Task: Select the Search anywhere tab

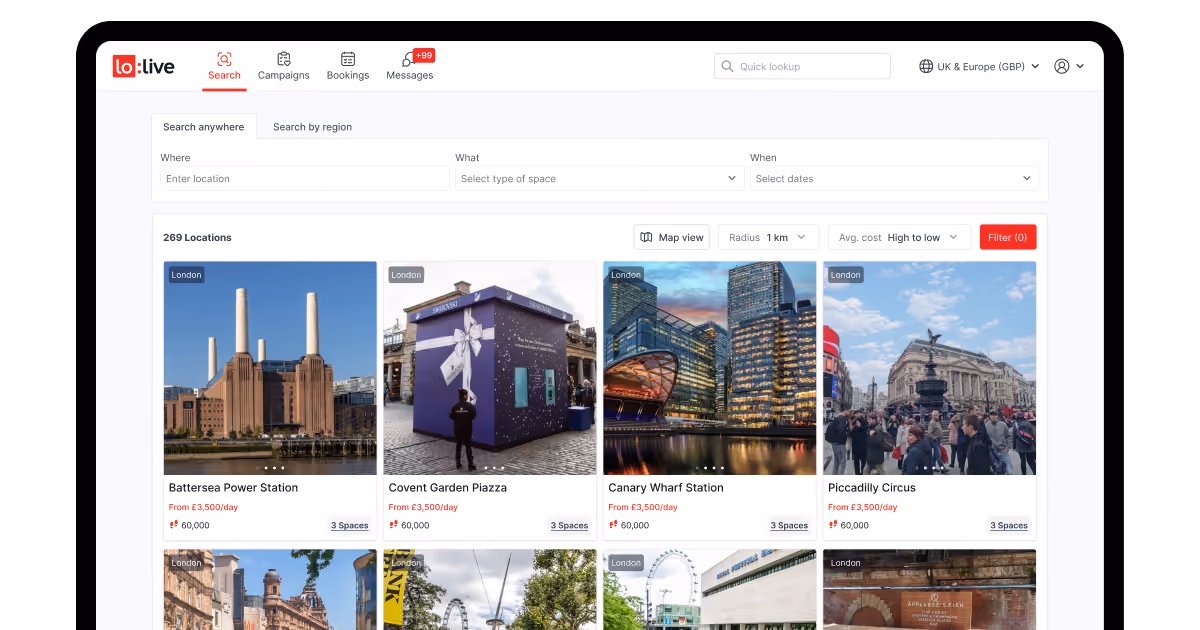Action: click(204, 127)
